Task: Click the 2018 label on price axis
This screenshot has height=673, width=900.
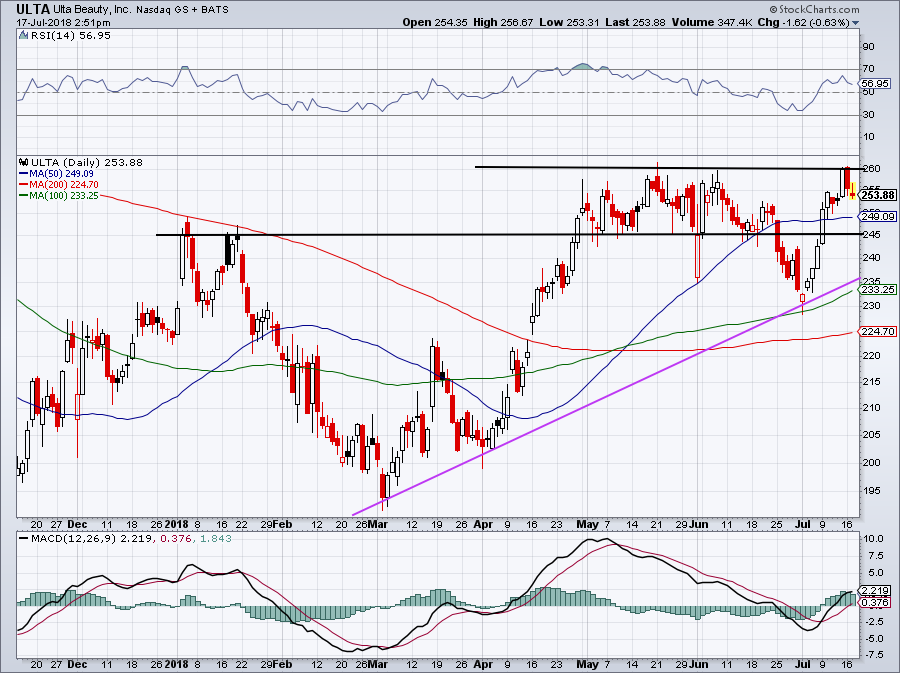Action: point(177,524)
